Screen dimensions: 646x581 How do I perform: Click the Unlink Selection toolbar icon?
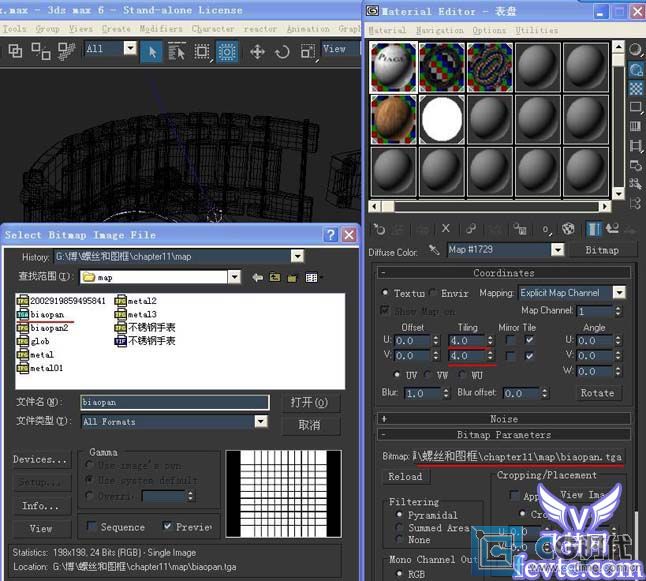coord(41,52)
